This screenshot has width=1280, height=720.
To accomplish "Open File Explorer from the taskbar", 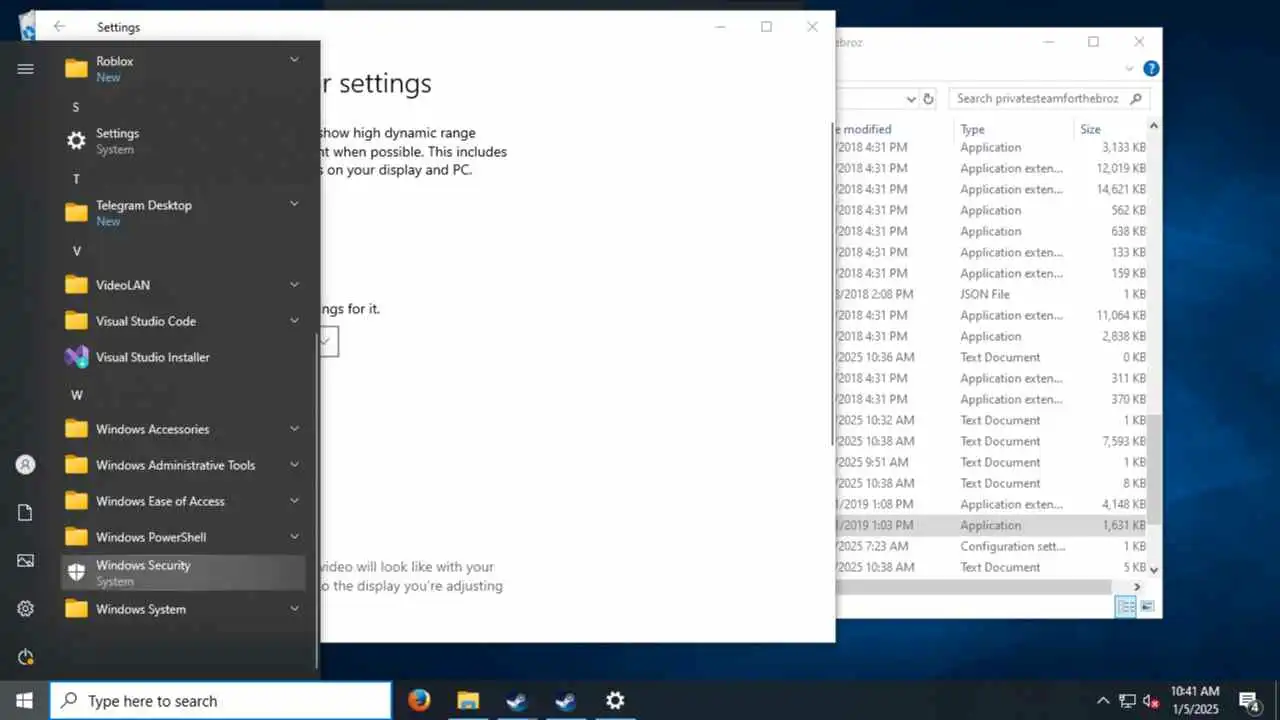I will click(468, 700).
